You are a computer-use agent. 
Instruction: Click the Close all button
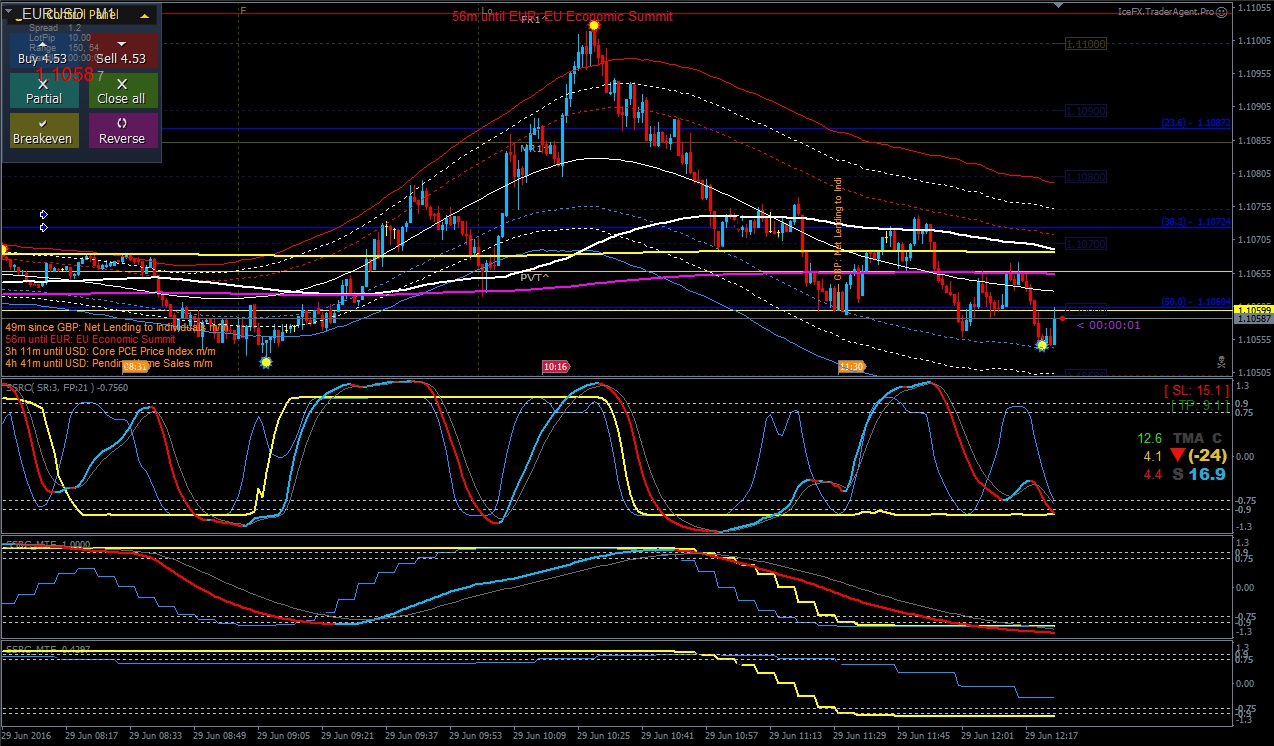[122, 91]
